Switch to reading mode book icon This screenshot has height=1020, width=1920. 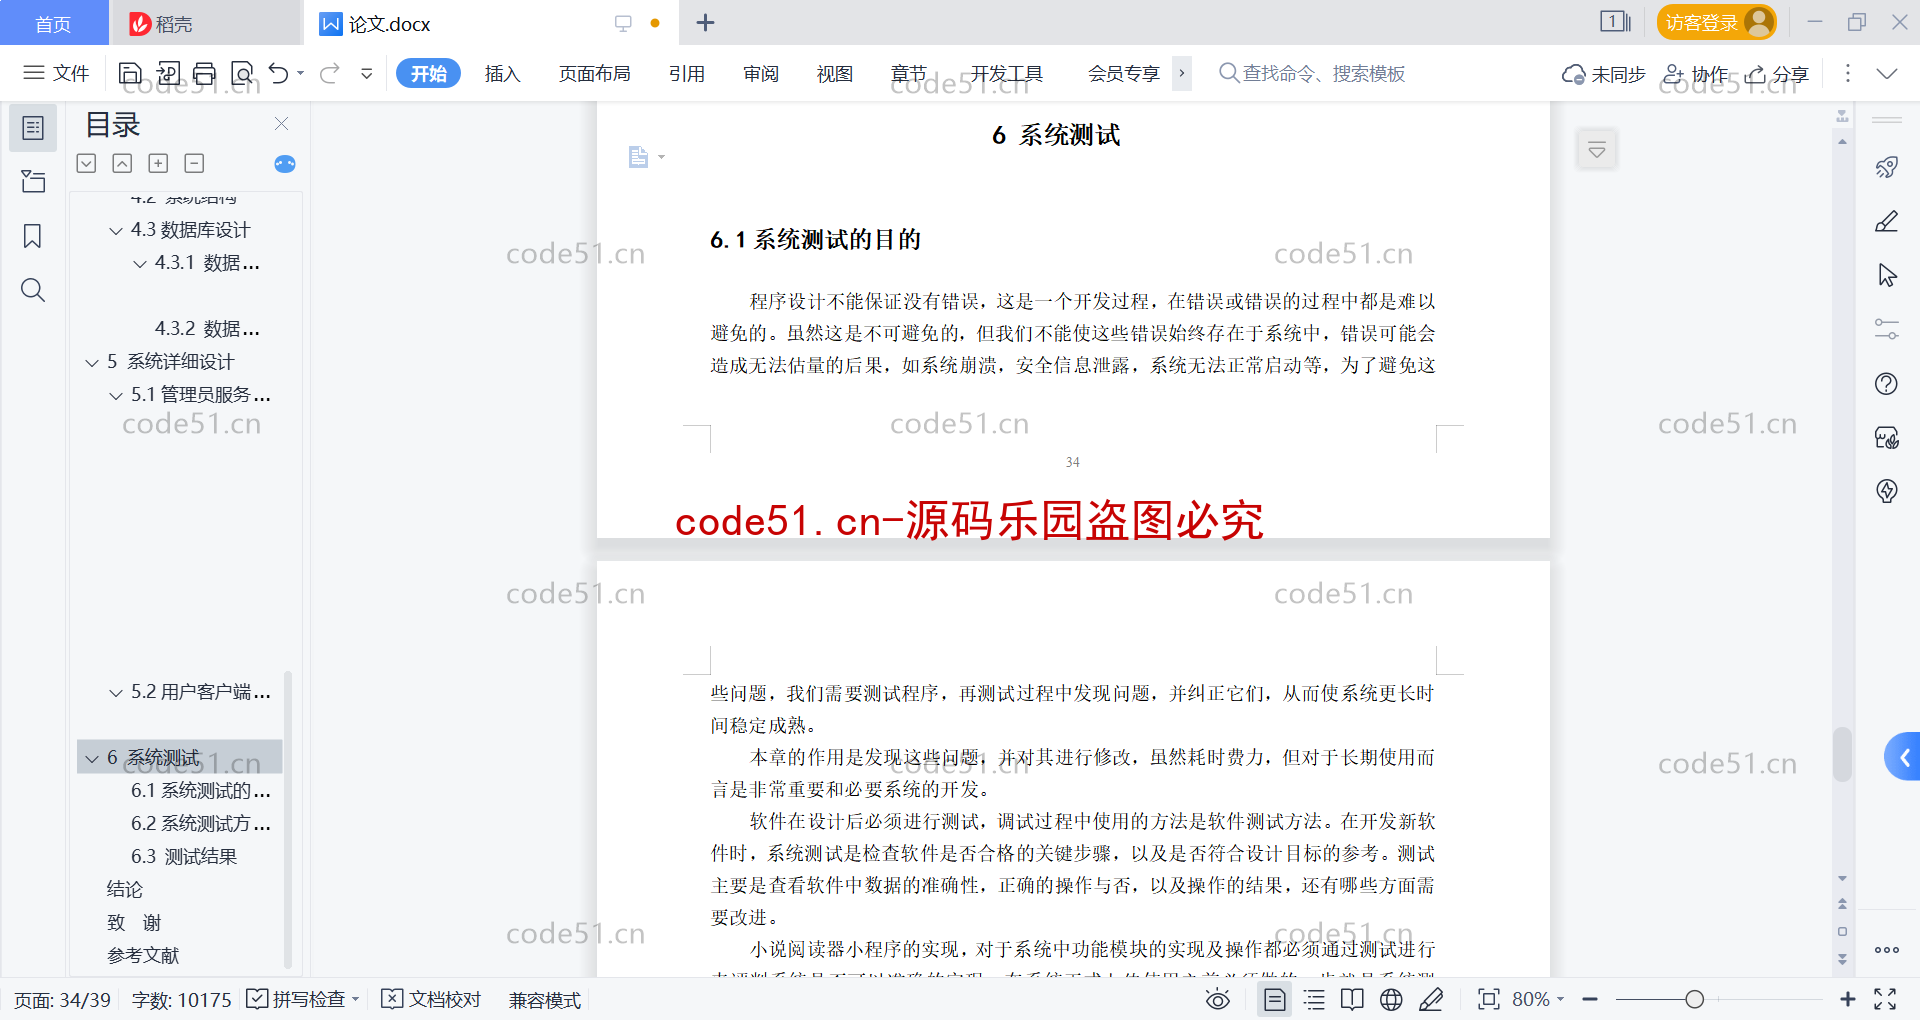[x=1352, y=999]
